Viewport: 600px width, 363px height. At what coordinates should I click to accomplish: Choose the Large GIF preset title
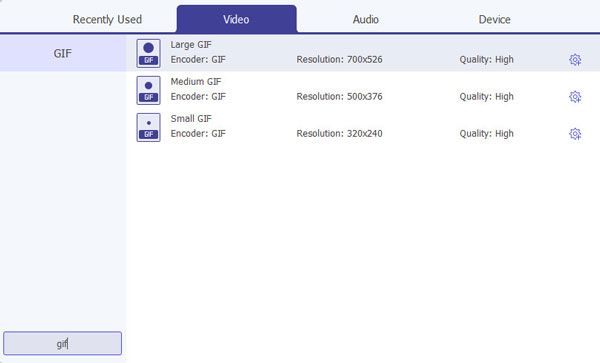tap(191, 45)
